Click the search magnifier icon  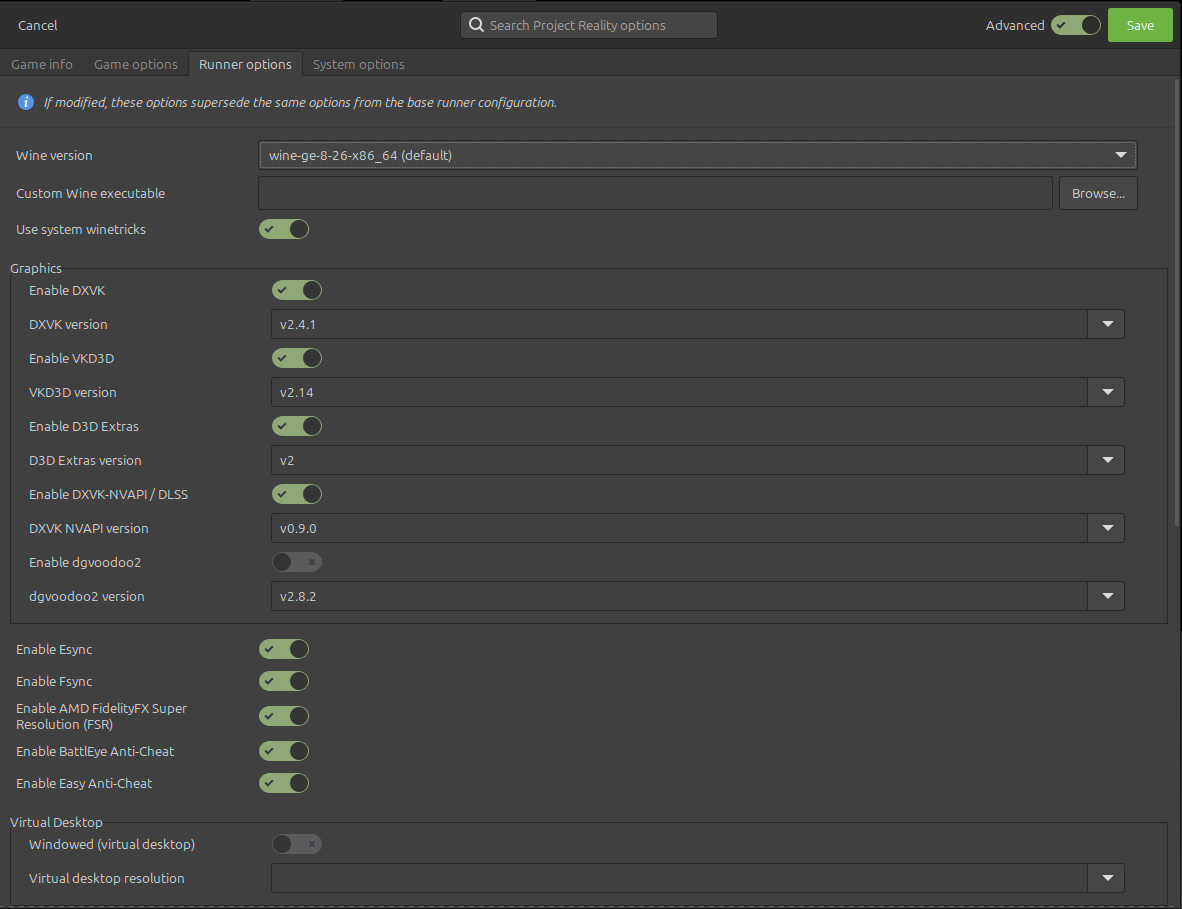pyautogui.click(x=476, y=25)
